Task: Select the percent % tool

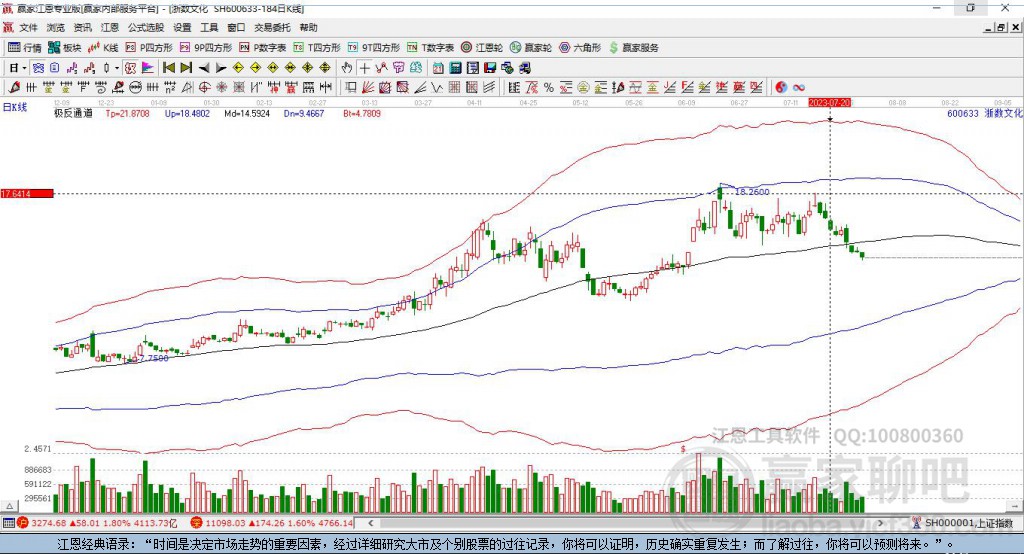Action: pyautogui.click(x=549, y=87)
